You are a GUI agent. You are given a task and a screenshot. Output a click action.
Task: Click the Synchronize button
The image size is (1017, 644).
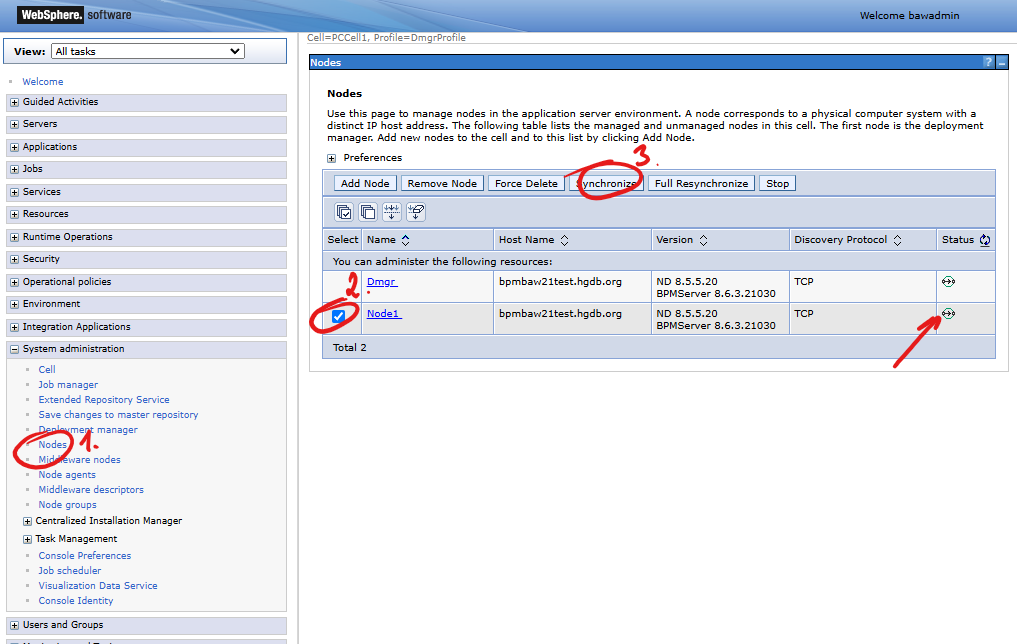click(x=606, y=184)
